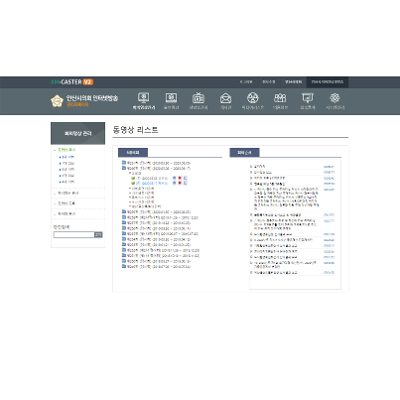
Task: Open the people group icon menu
Action: click(280, 98)
